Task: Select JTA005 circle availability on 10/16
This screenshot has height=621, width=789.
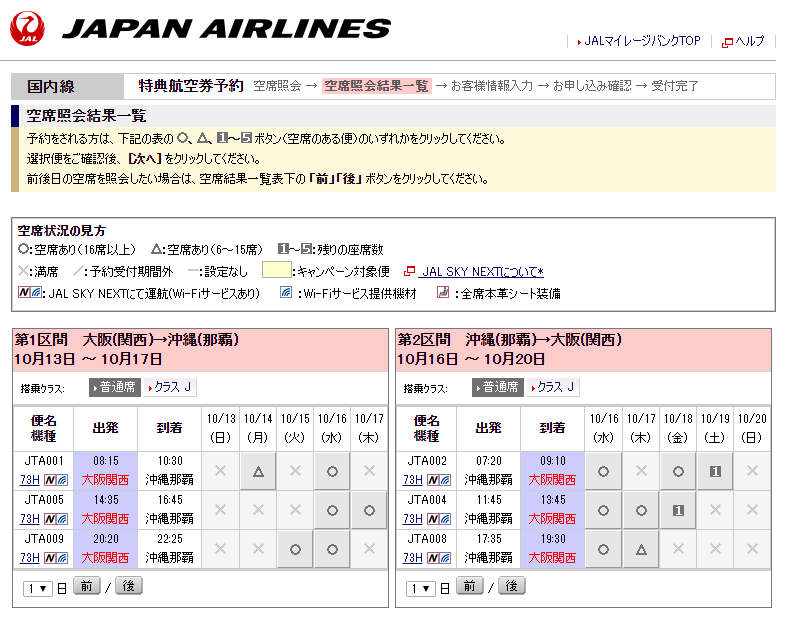Action: click(332, 510)
